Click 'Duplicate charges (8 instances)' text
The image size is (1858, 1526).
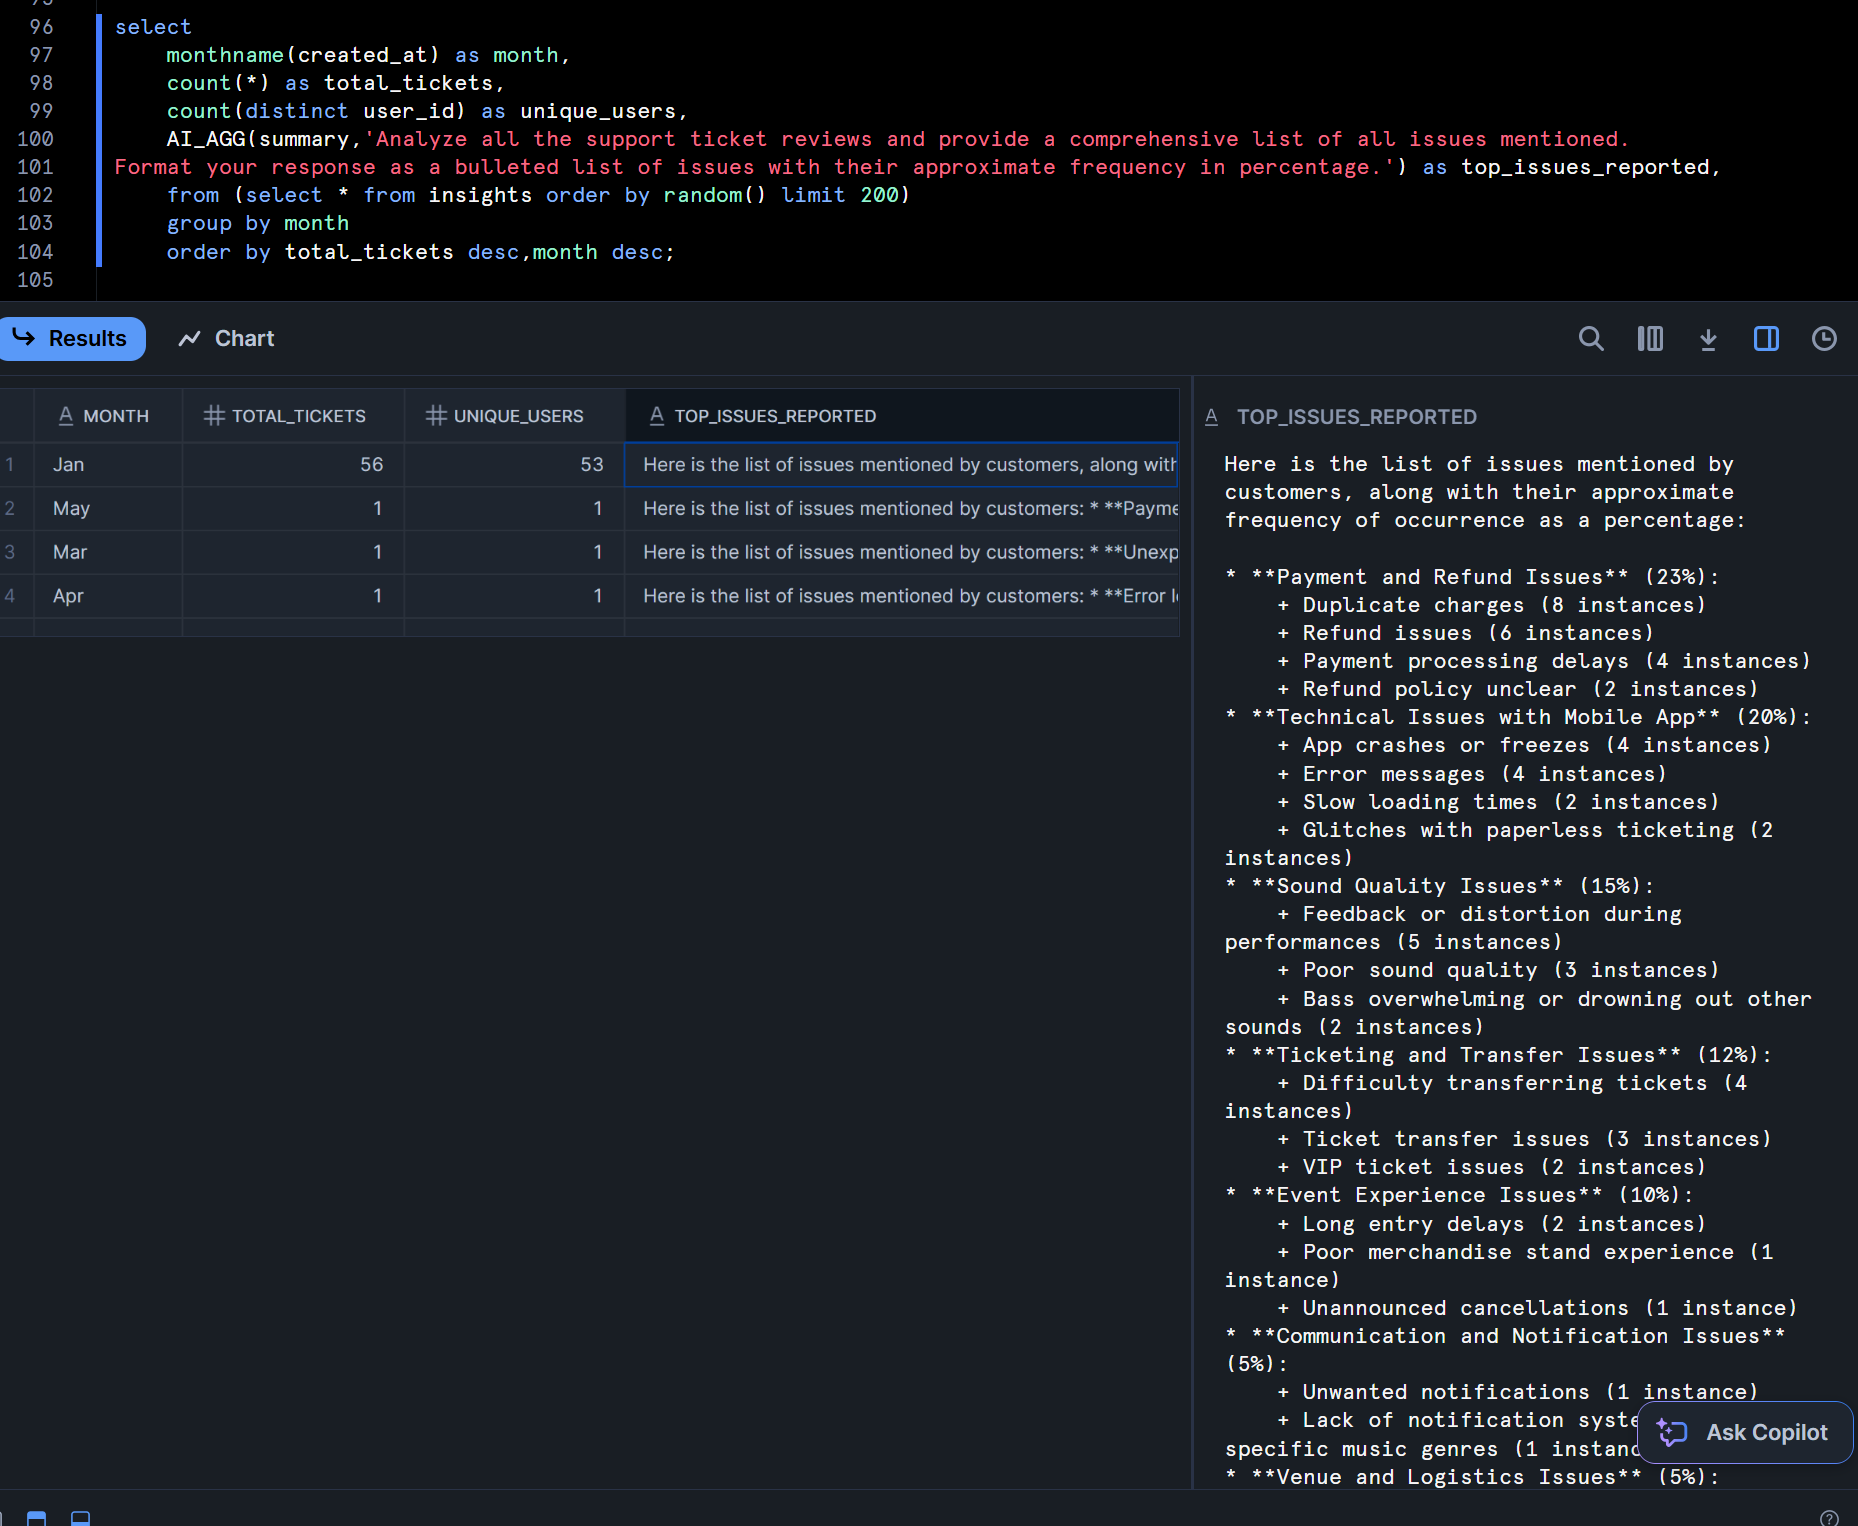click(1504, 605)
